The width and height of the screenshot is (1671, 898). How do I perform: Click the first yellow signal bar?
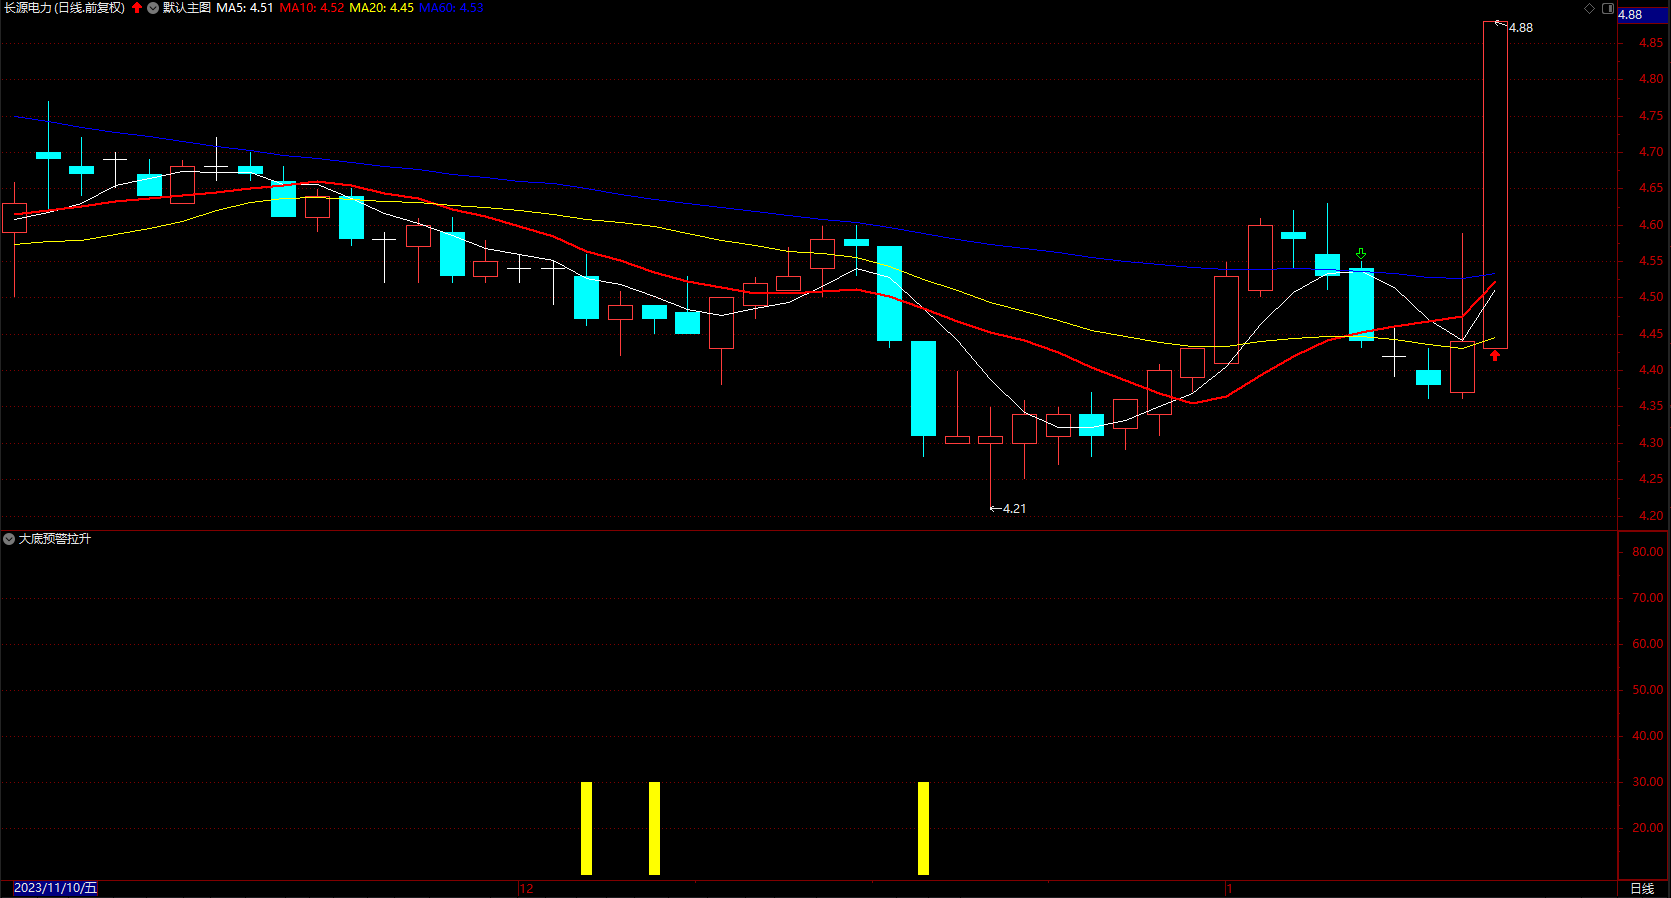tap(587, 828)
